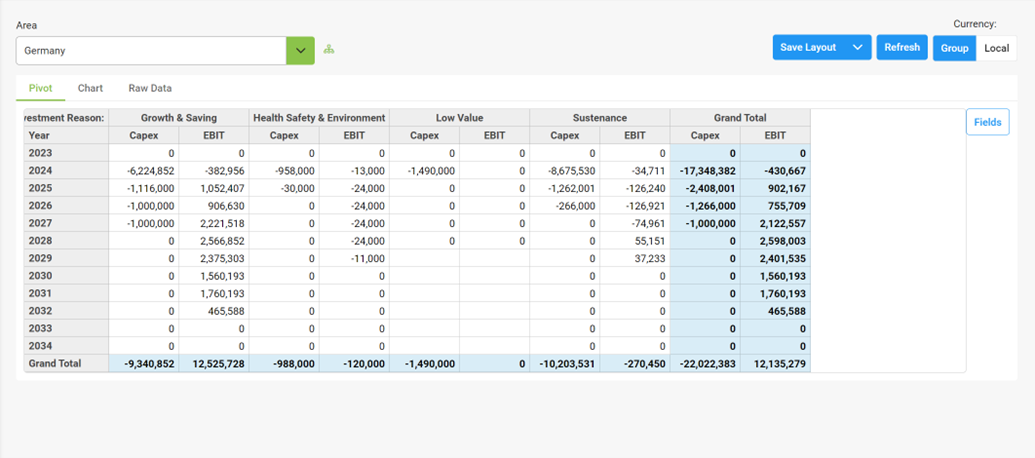Click the 2,401,535 total EBIT cell
Image resolution: width=1035 pixels, height=458 pixels.
pyautogui.click(x=776, y=258)
